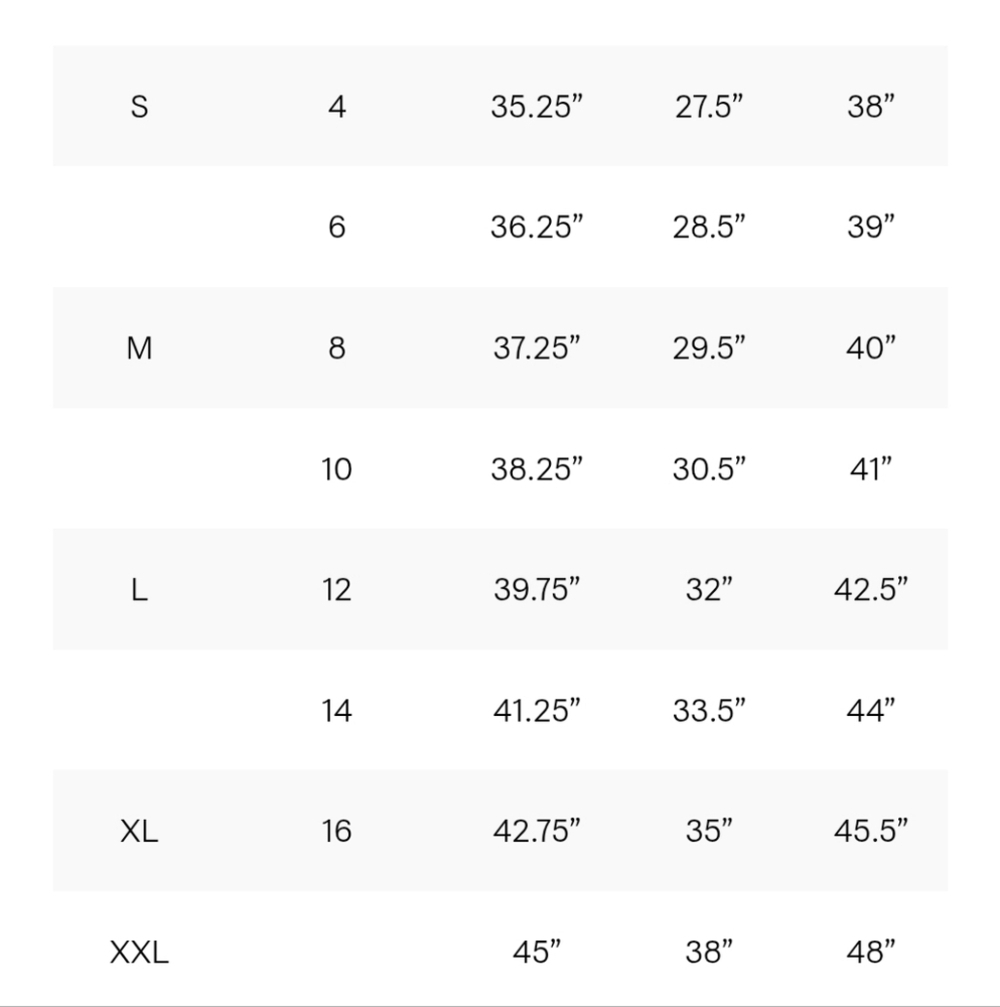
Task: Click the XL size label
Action: [139, 831]
